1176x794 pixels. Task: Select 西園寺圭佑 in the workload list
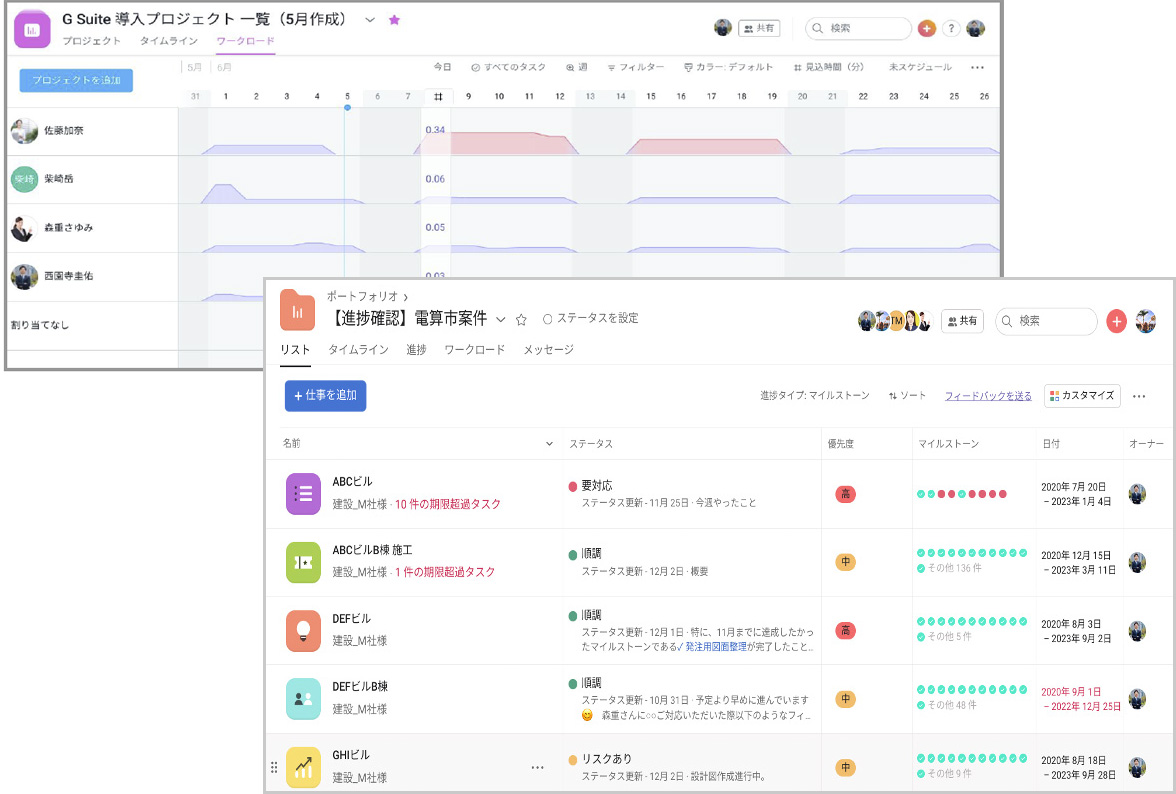click(68, 276)
